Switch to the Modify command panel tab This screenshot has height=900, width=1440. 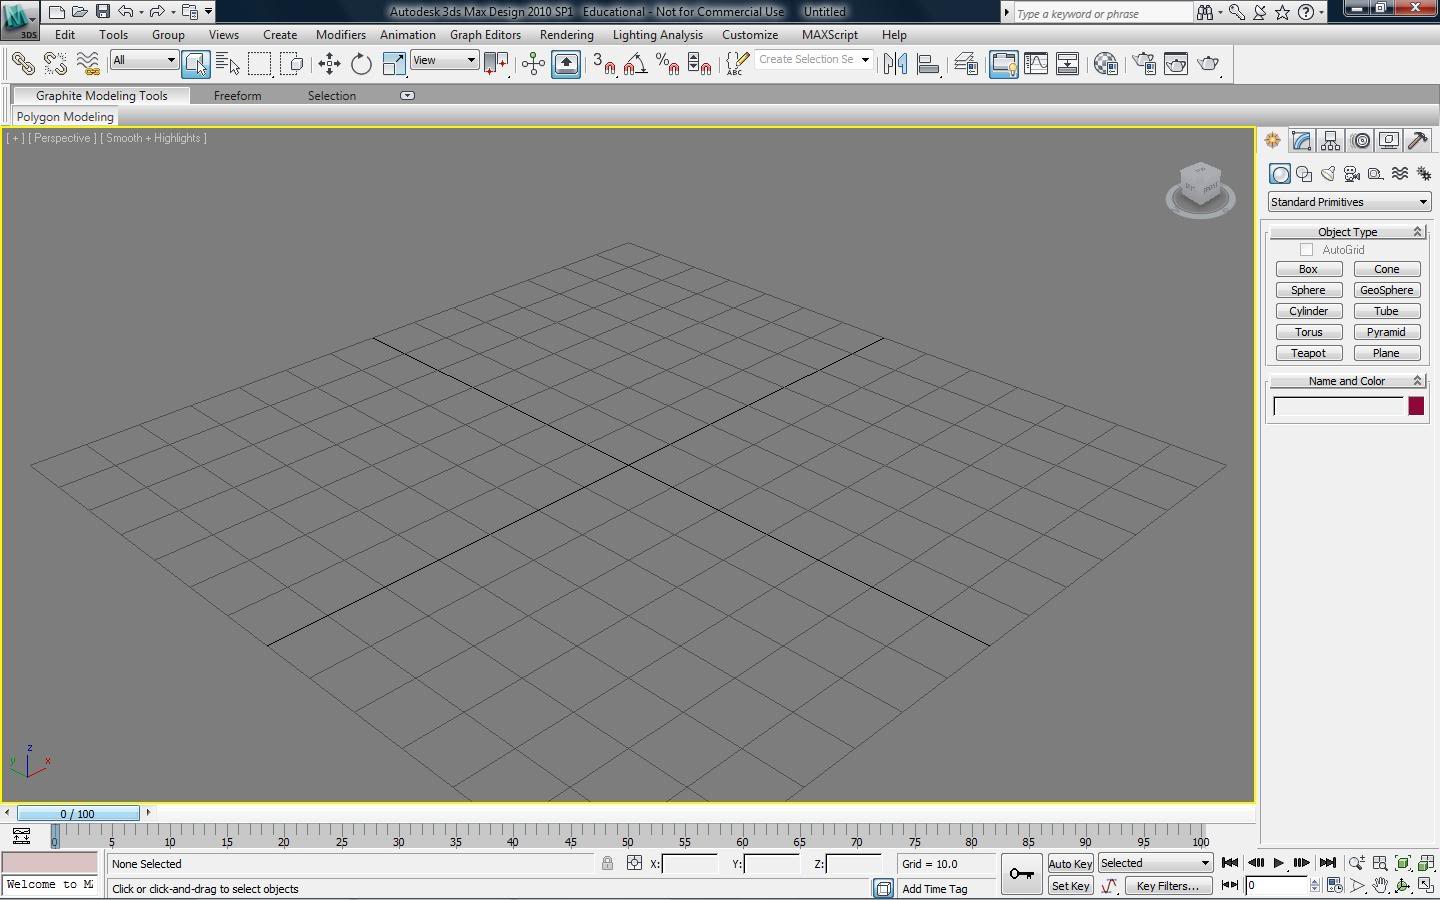pos(1301,141)
